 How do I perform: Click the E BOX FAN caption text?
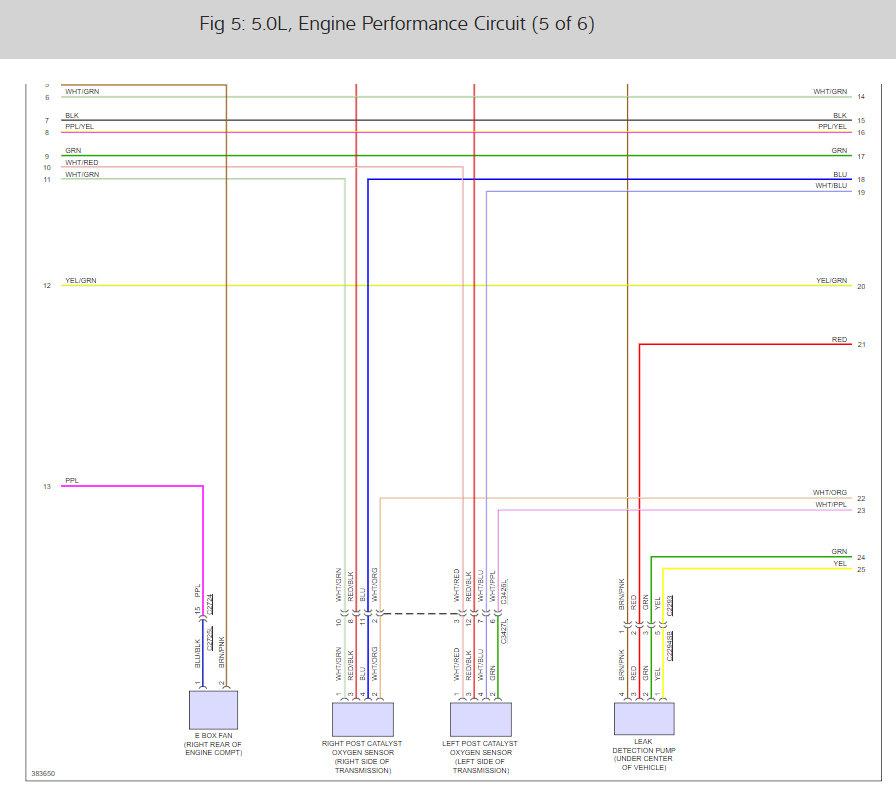point(213,744)
